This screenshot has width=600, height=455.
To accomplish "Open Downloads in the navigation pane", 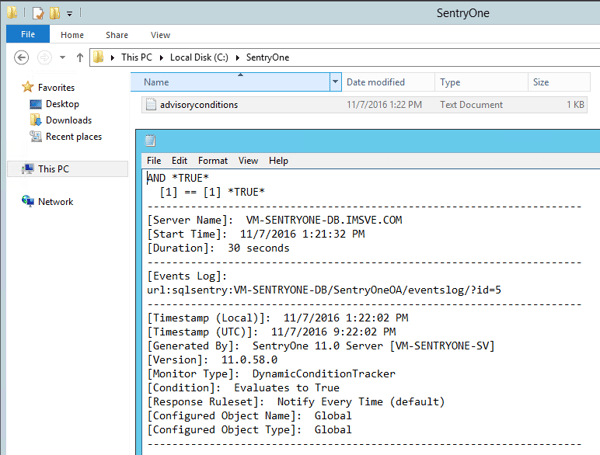I will tap(69, 120).
